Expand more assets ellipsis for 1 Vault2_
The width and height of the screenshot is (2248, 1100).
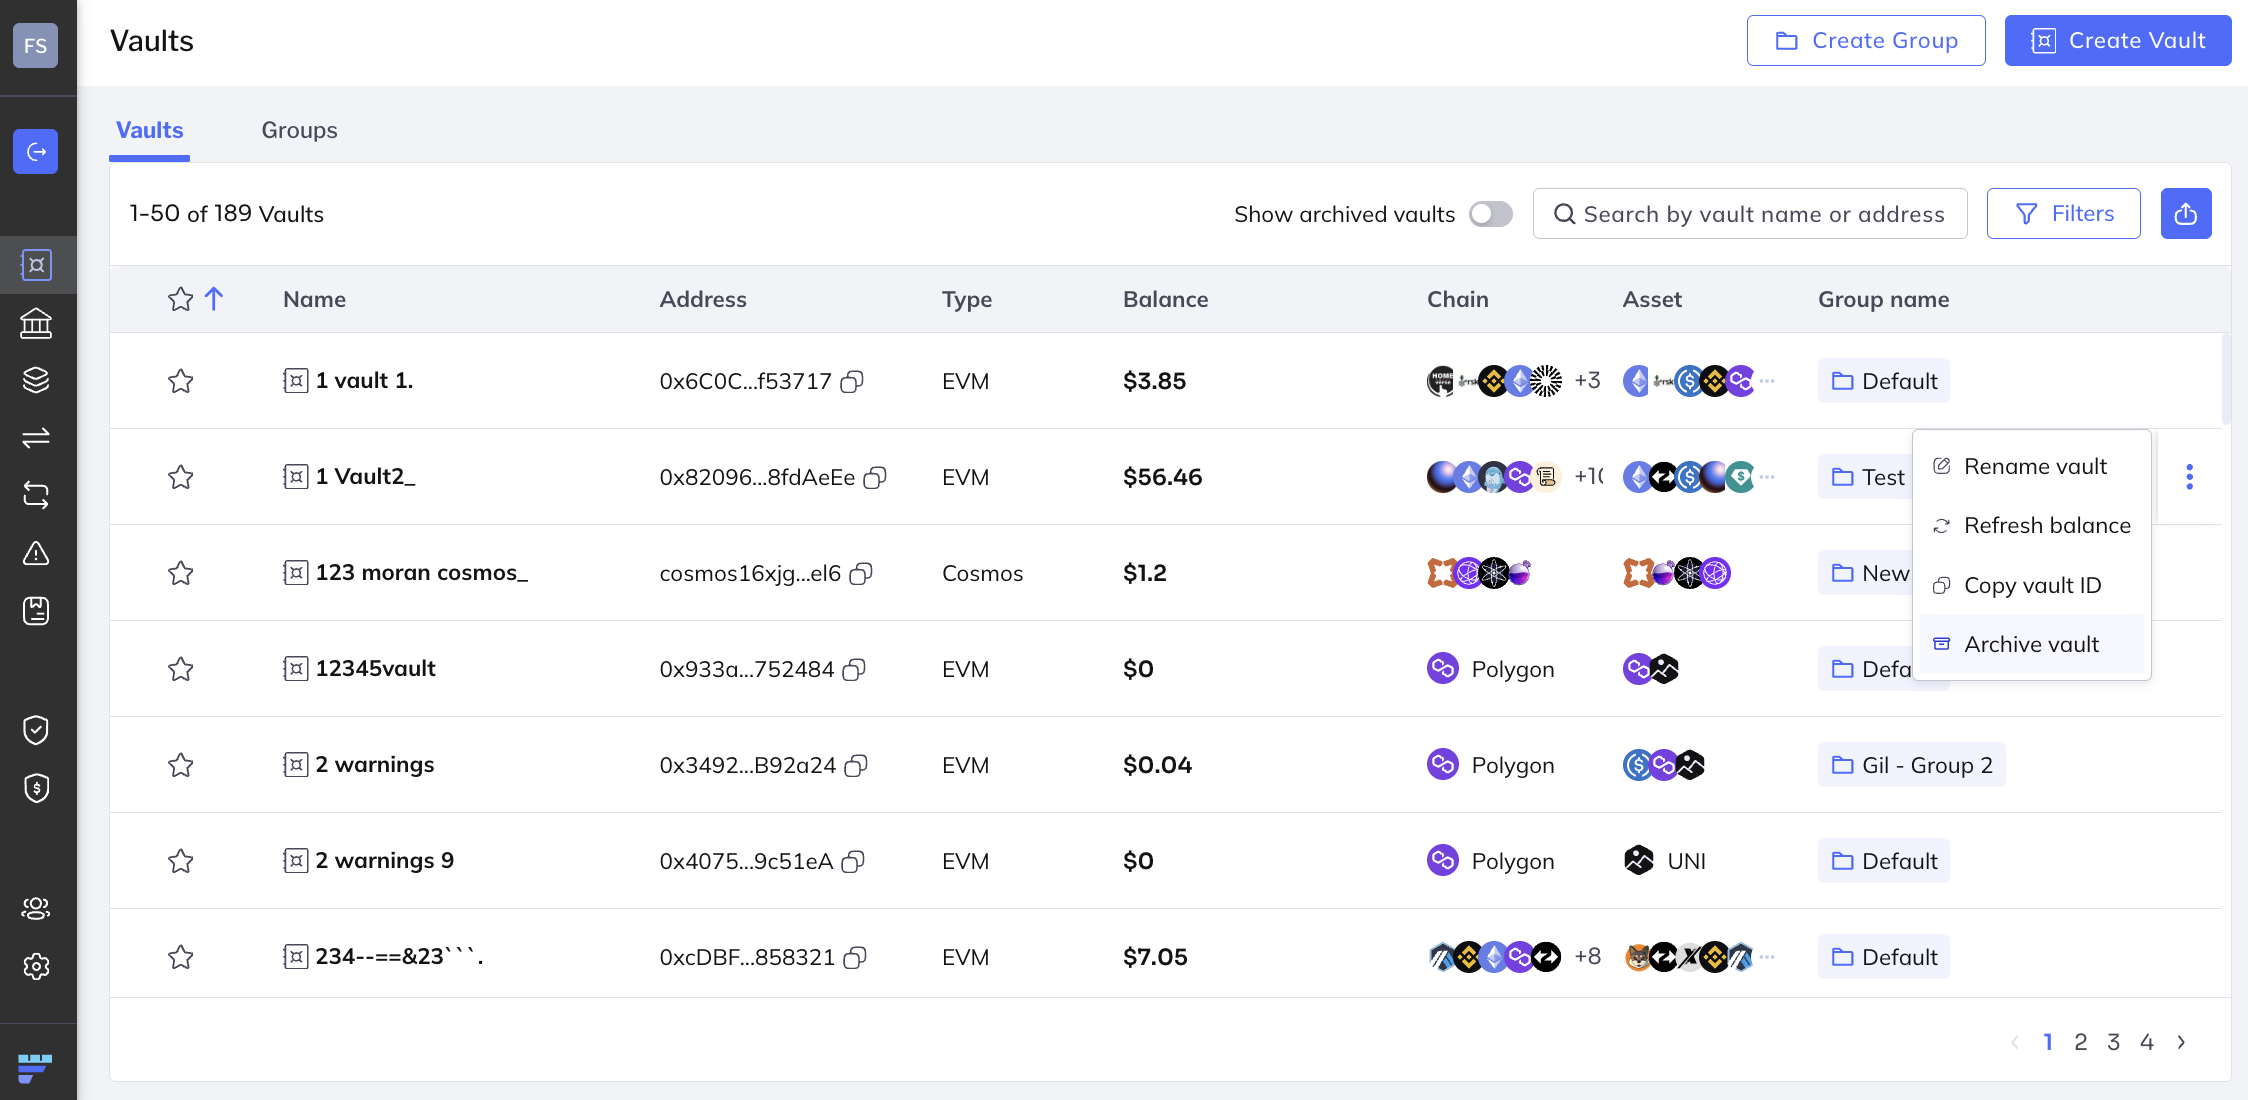tap(1767, 477)
